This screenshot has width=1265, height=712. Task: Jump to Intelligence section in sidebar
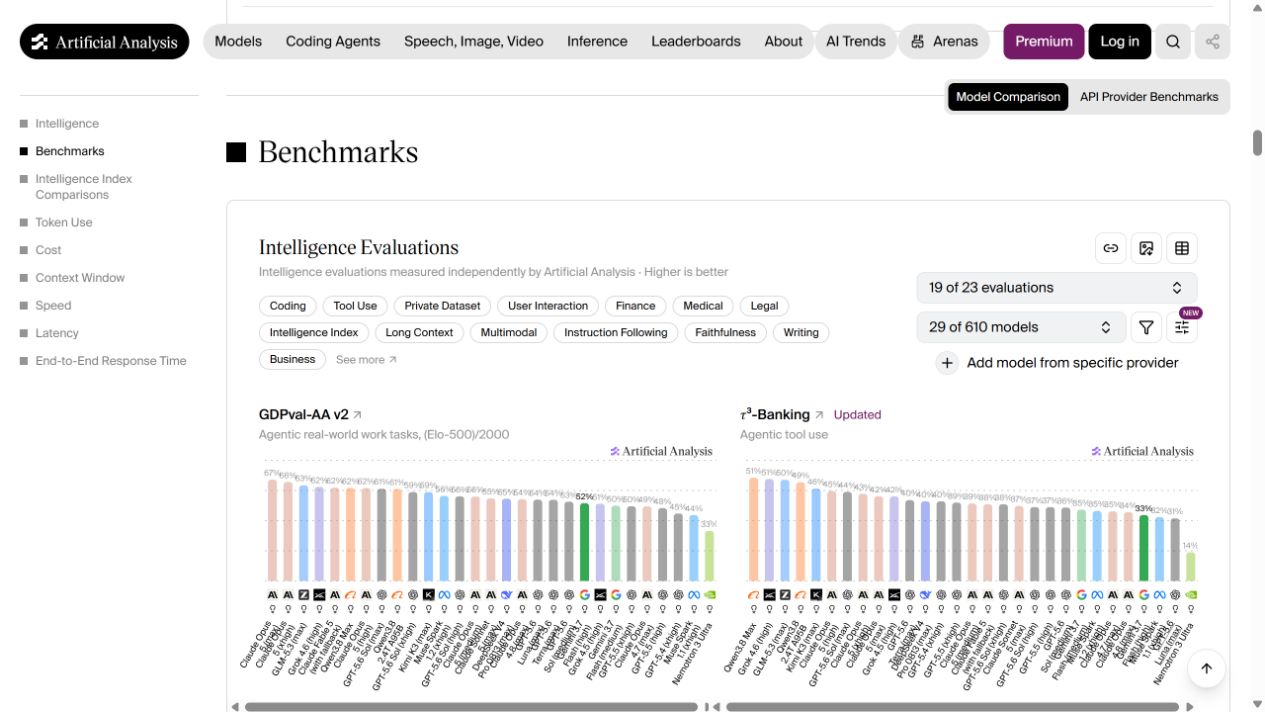coord(67,124)
